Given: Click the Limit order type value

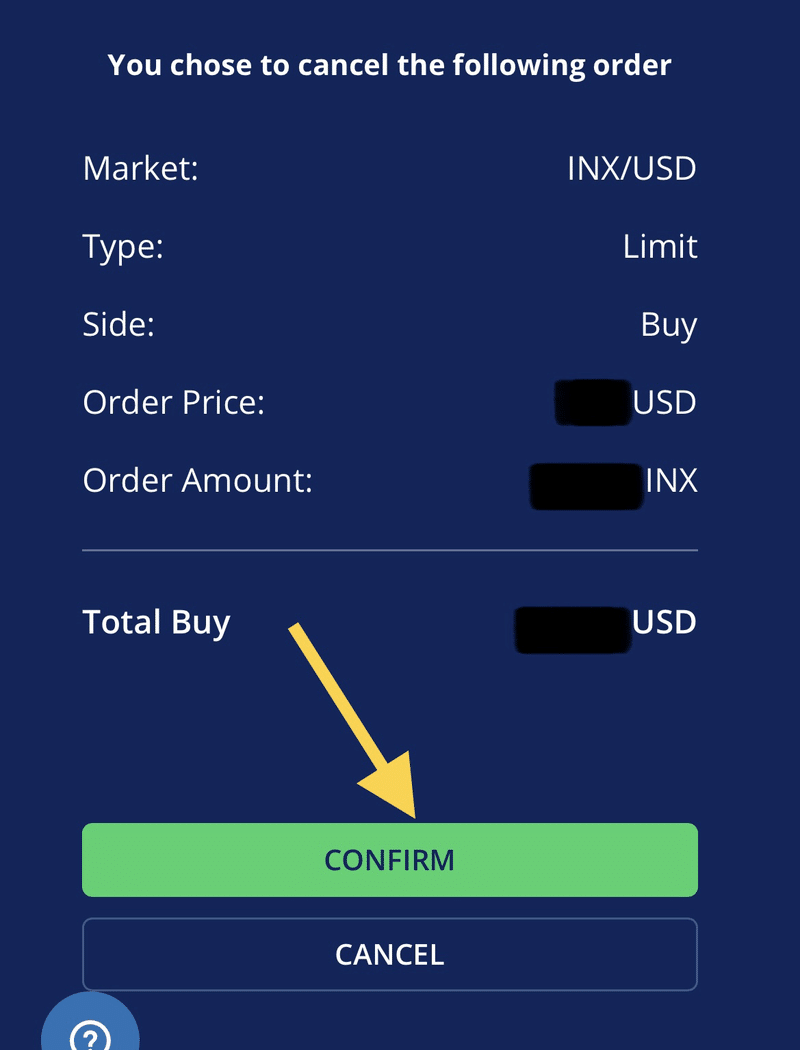Looking at the screenshot, I should click(x=660, y=246).
